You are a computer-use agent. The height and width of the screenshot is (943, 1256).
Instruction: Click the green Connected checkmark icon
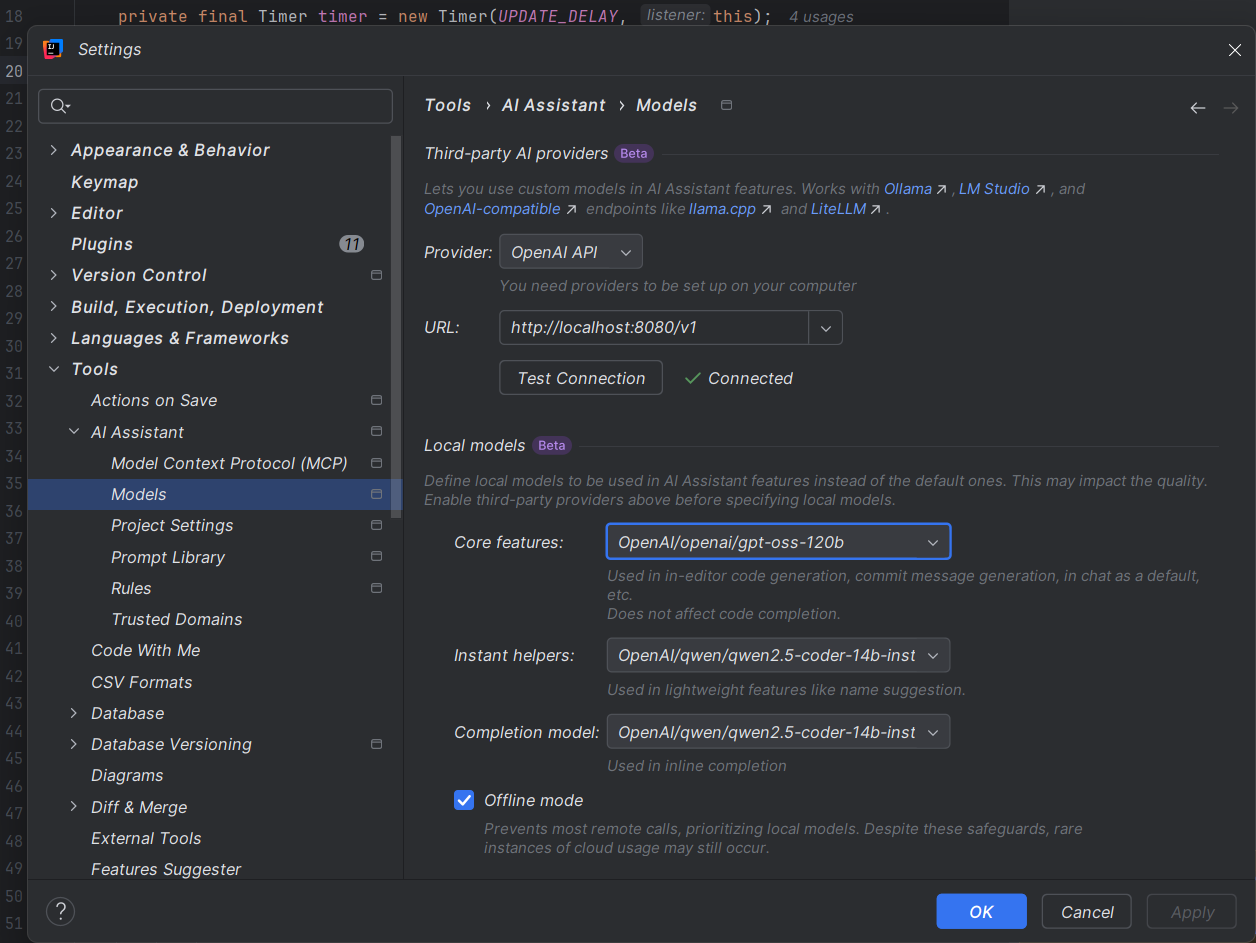(x=692, y=378)
